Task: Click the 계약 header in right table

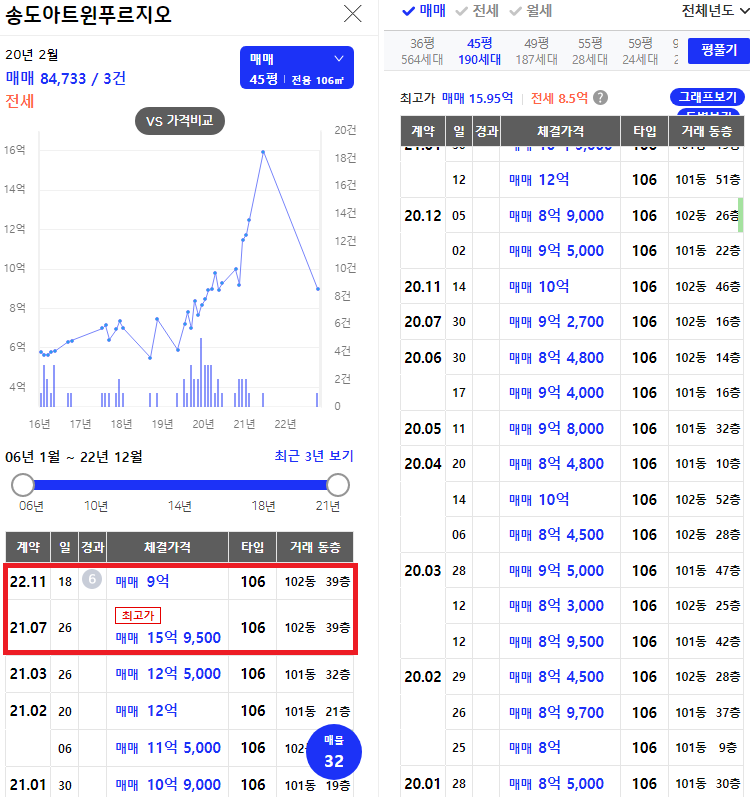Action: 423,131
